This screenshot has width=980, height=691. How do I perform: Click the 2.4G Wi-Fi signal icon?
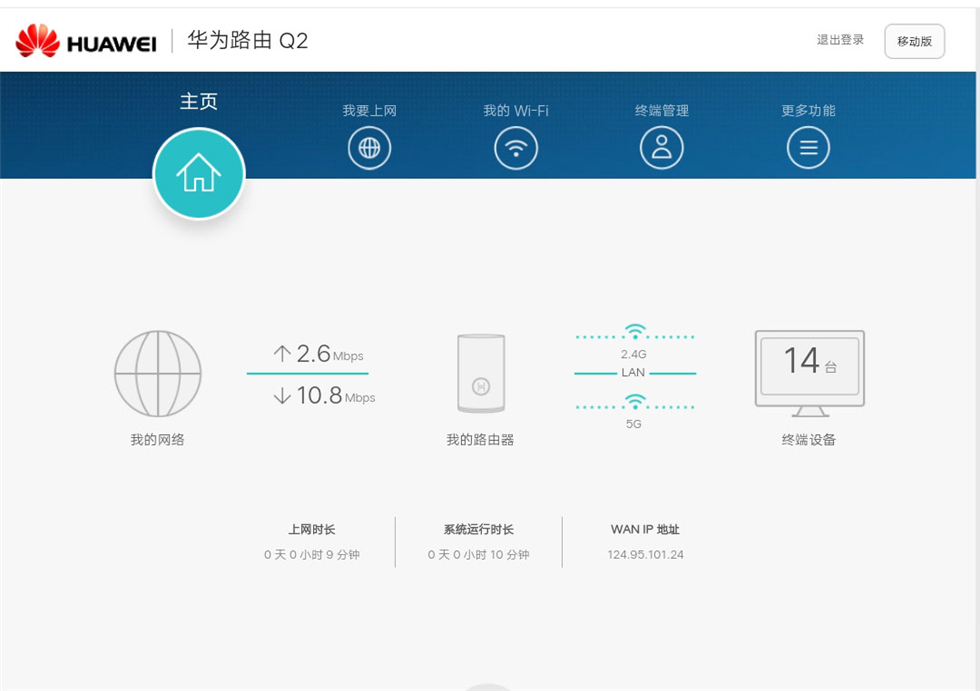tap(635, 331)
